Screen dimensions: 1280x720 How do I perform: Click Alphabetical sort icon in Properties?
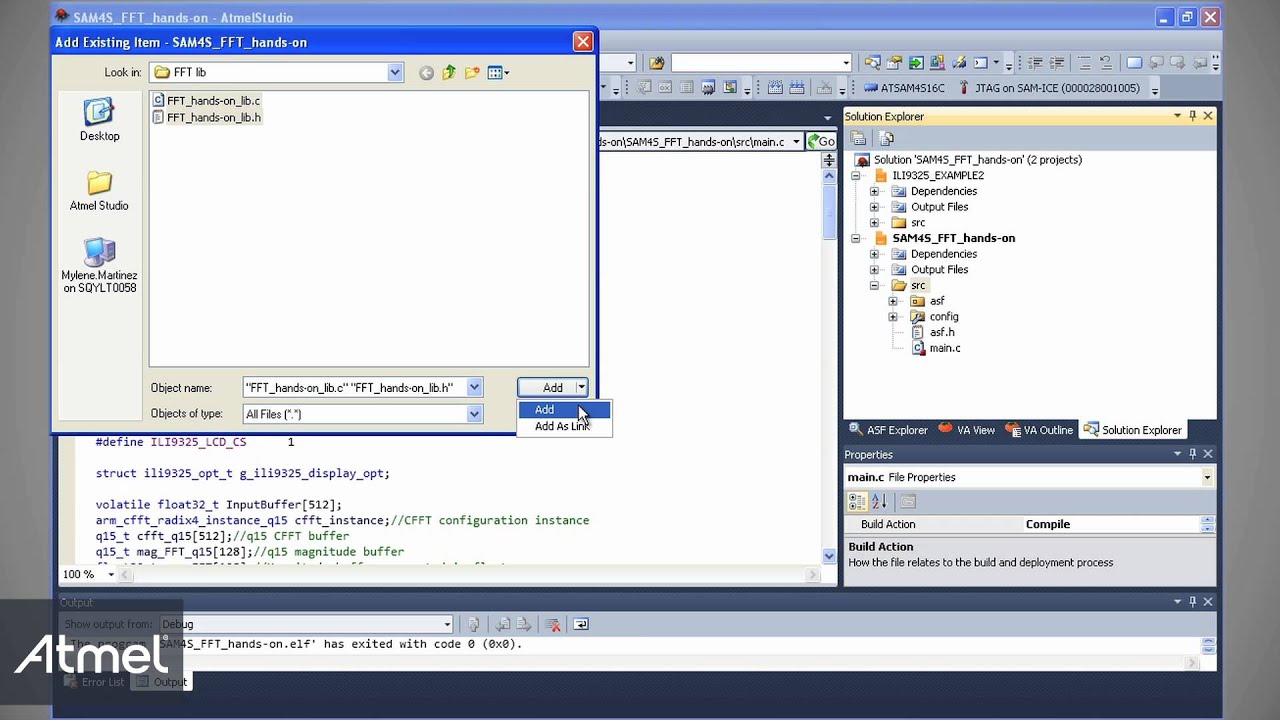click(879, 502)
